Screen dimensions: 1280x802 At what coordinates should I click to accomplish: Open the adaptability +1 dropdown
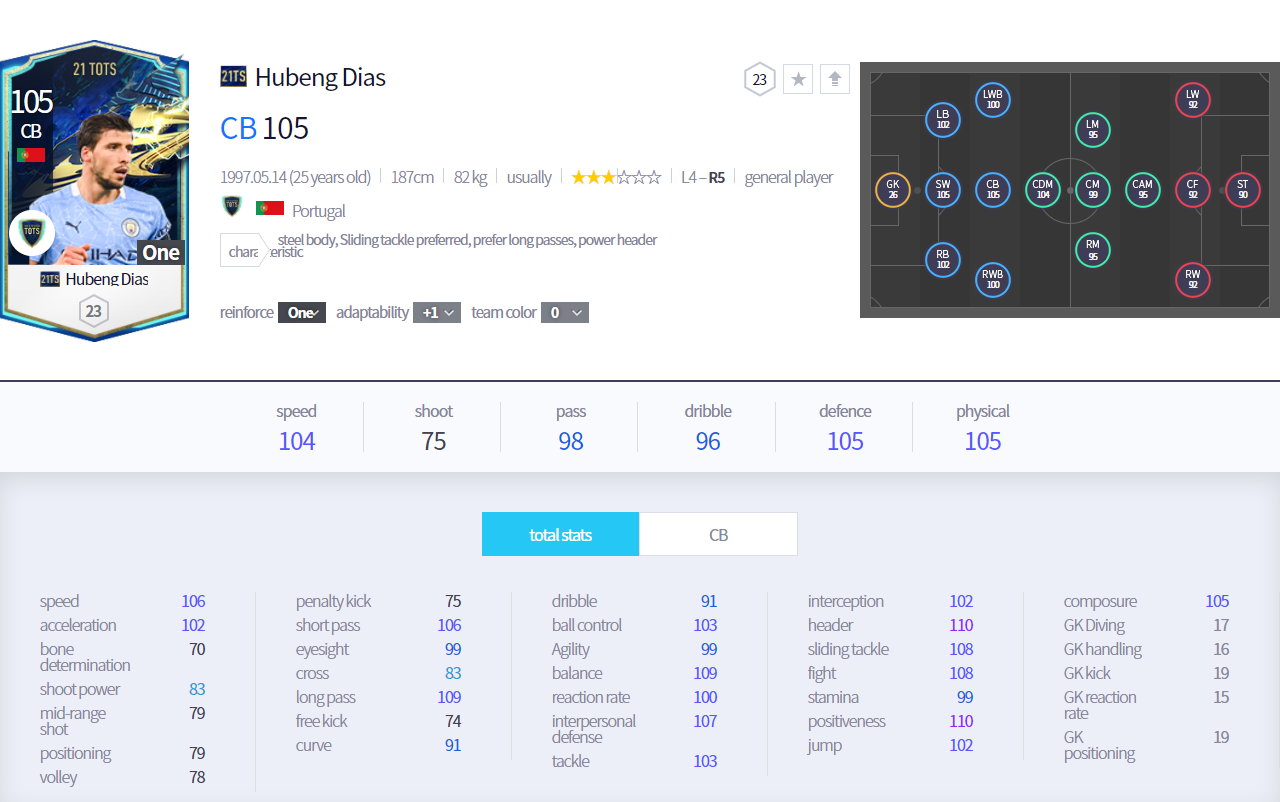click(440, 313)
